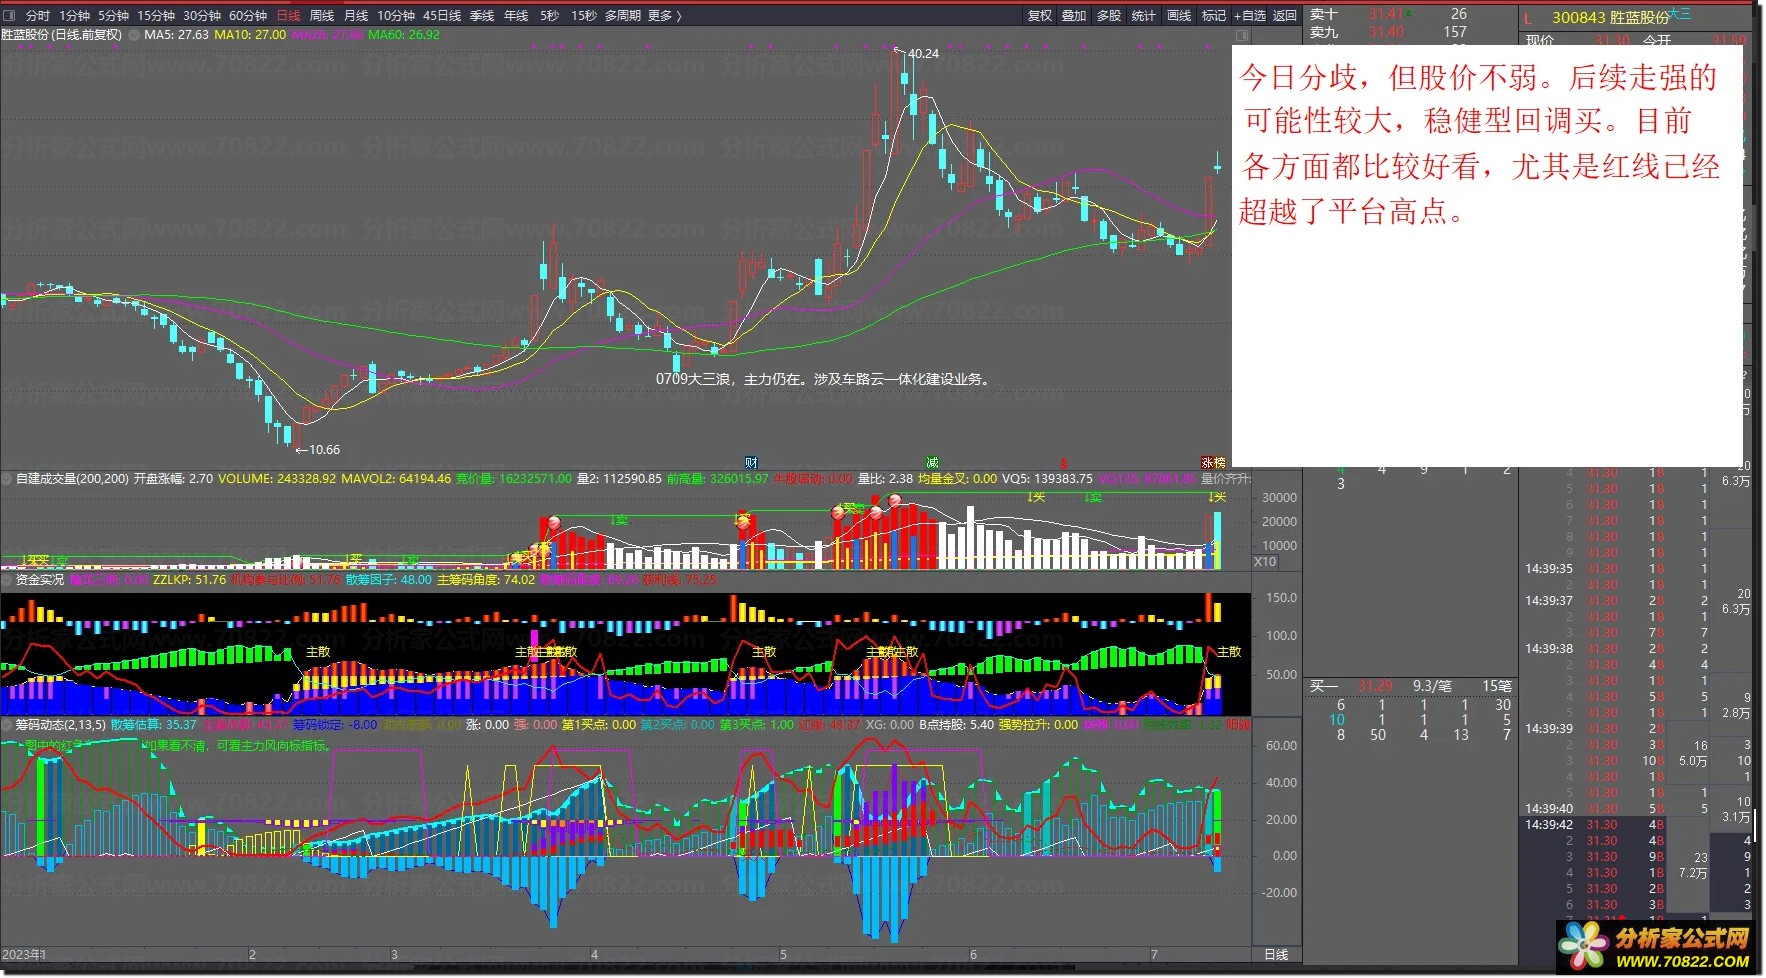Click the 资金实况 indicator name
The height and width of the screenshot is (978, 1766).
(40, 580)
